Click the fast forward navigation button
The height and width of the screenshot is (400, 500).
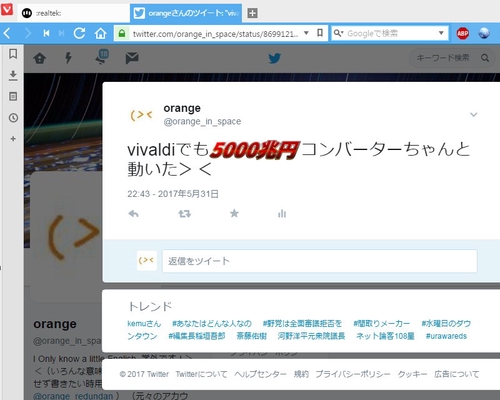[61, 33]
